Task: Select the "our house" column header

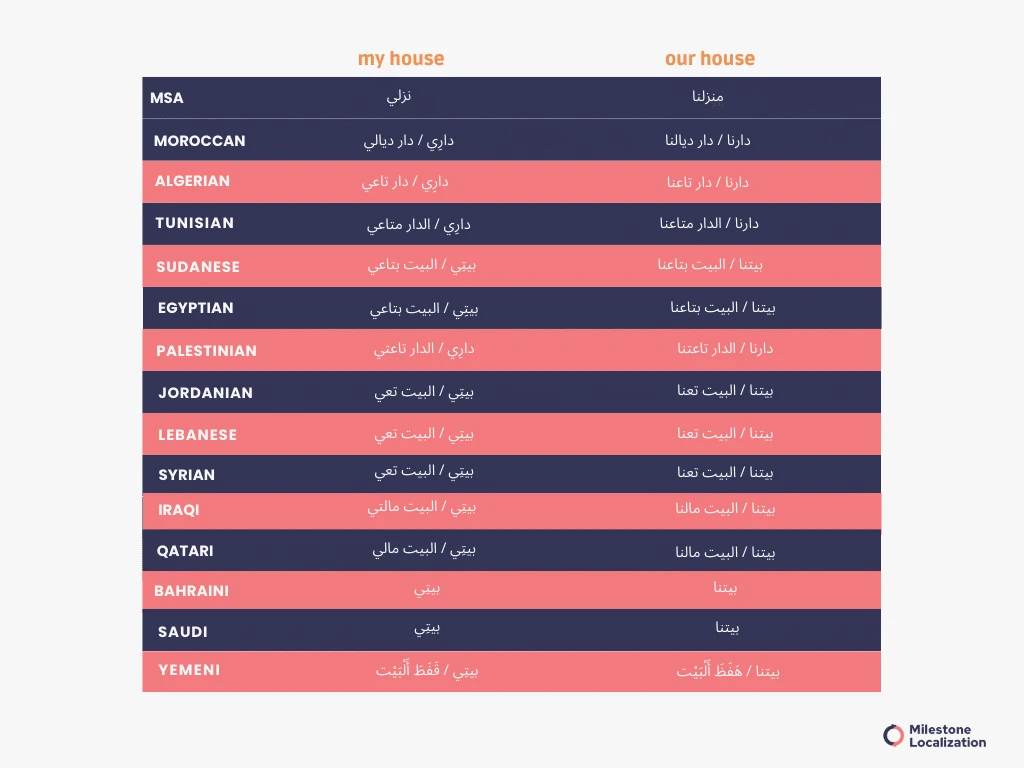Action: coord(710,59)
